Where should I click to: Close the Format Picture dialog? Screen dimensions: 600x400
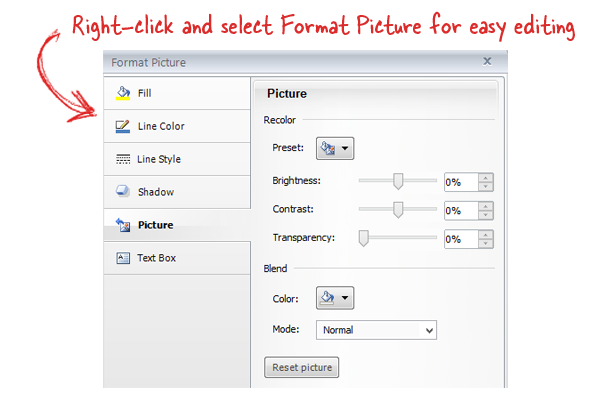(487, 61)
